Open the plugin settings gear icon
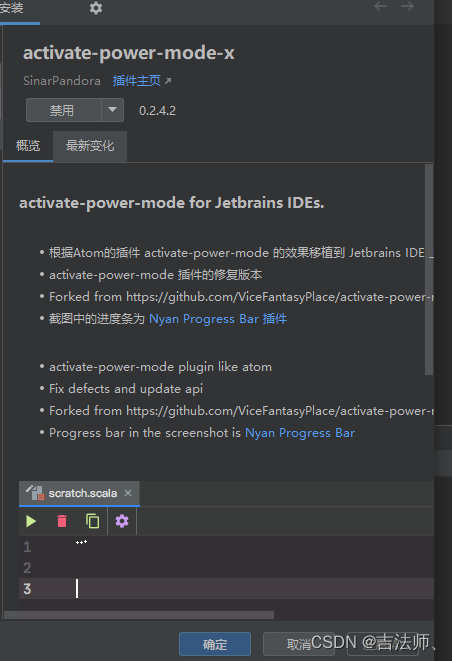Image resolution: width=452 pixels, height=661 pixels. pyautogui.click(x=96, y=8)
